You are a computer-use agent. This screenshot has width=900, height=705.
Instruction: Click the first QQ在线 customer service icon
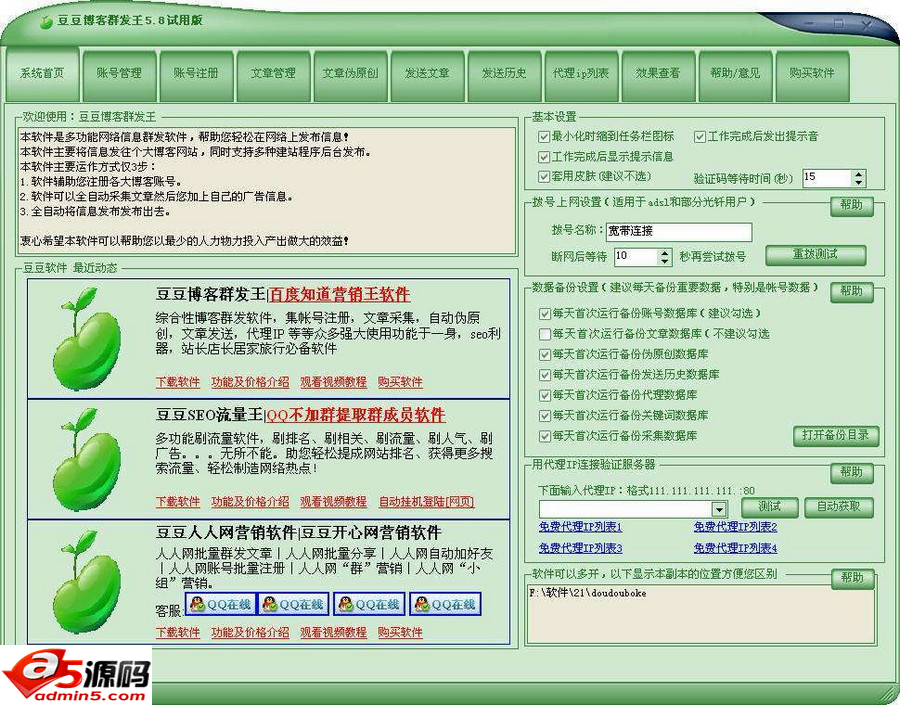(221, 605)
